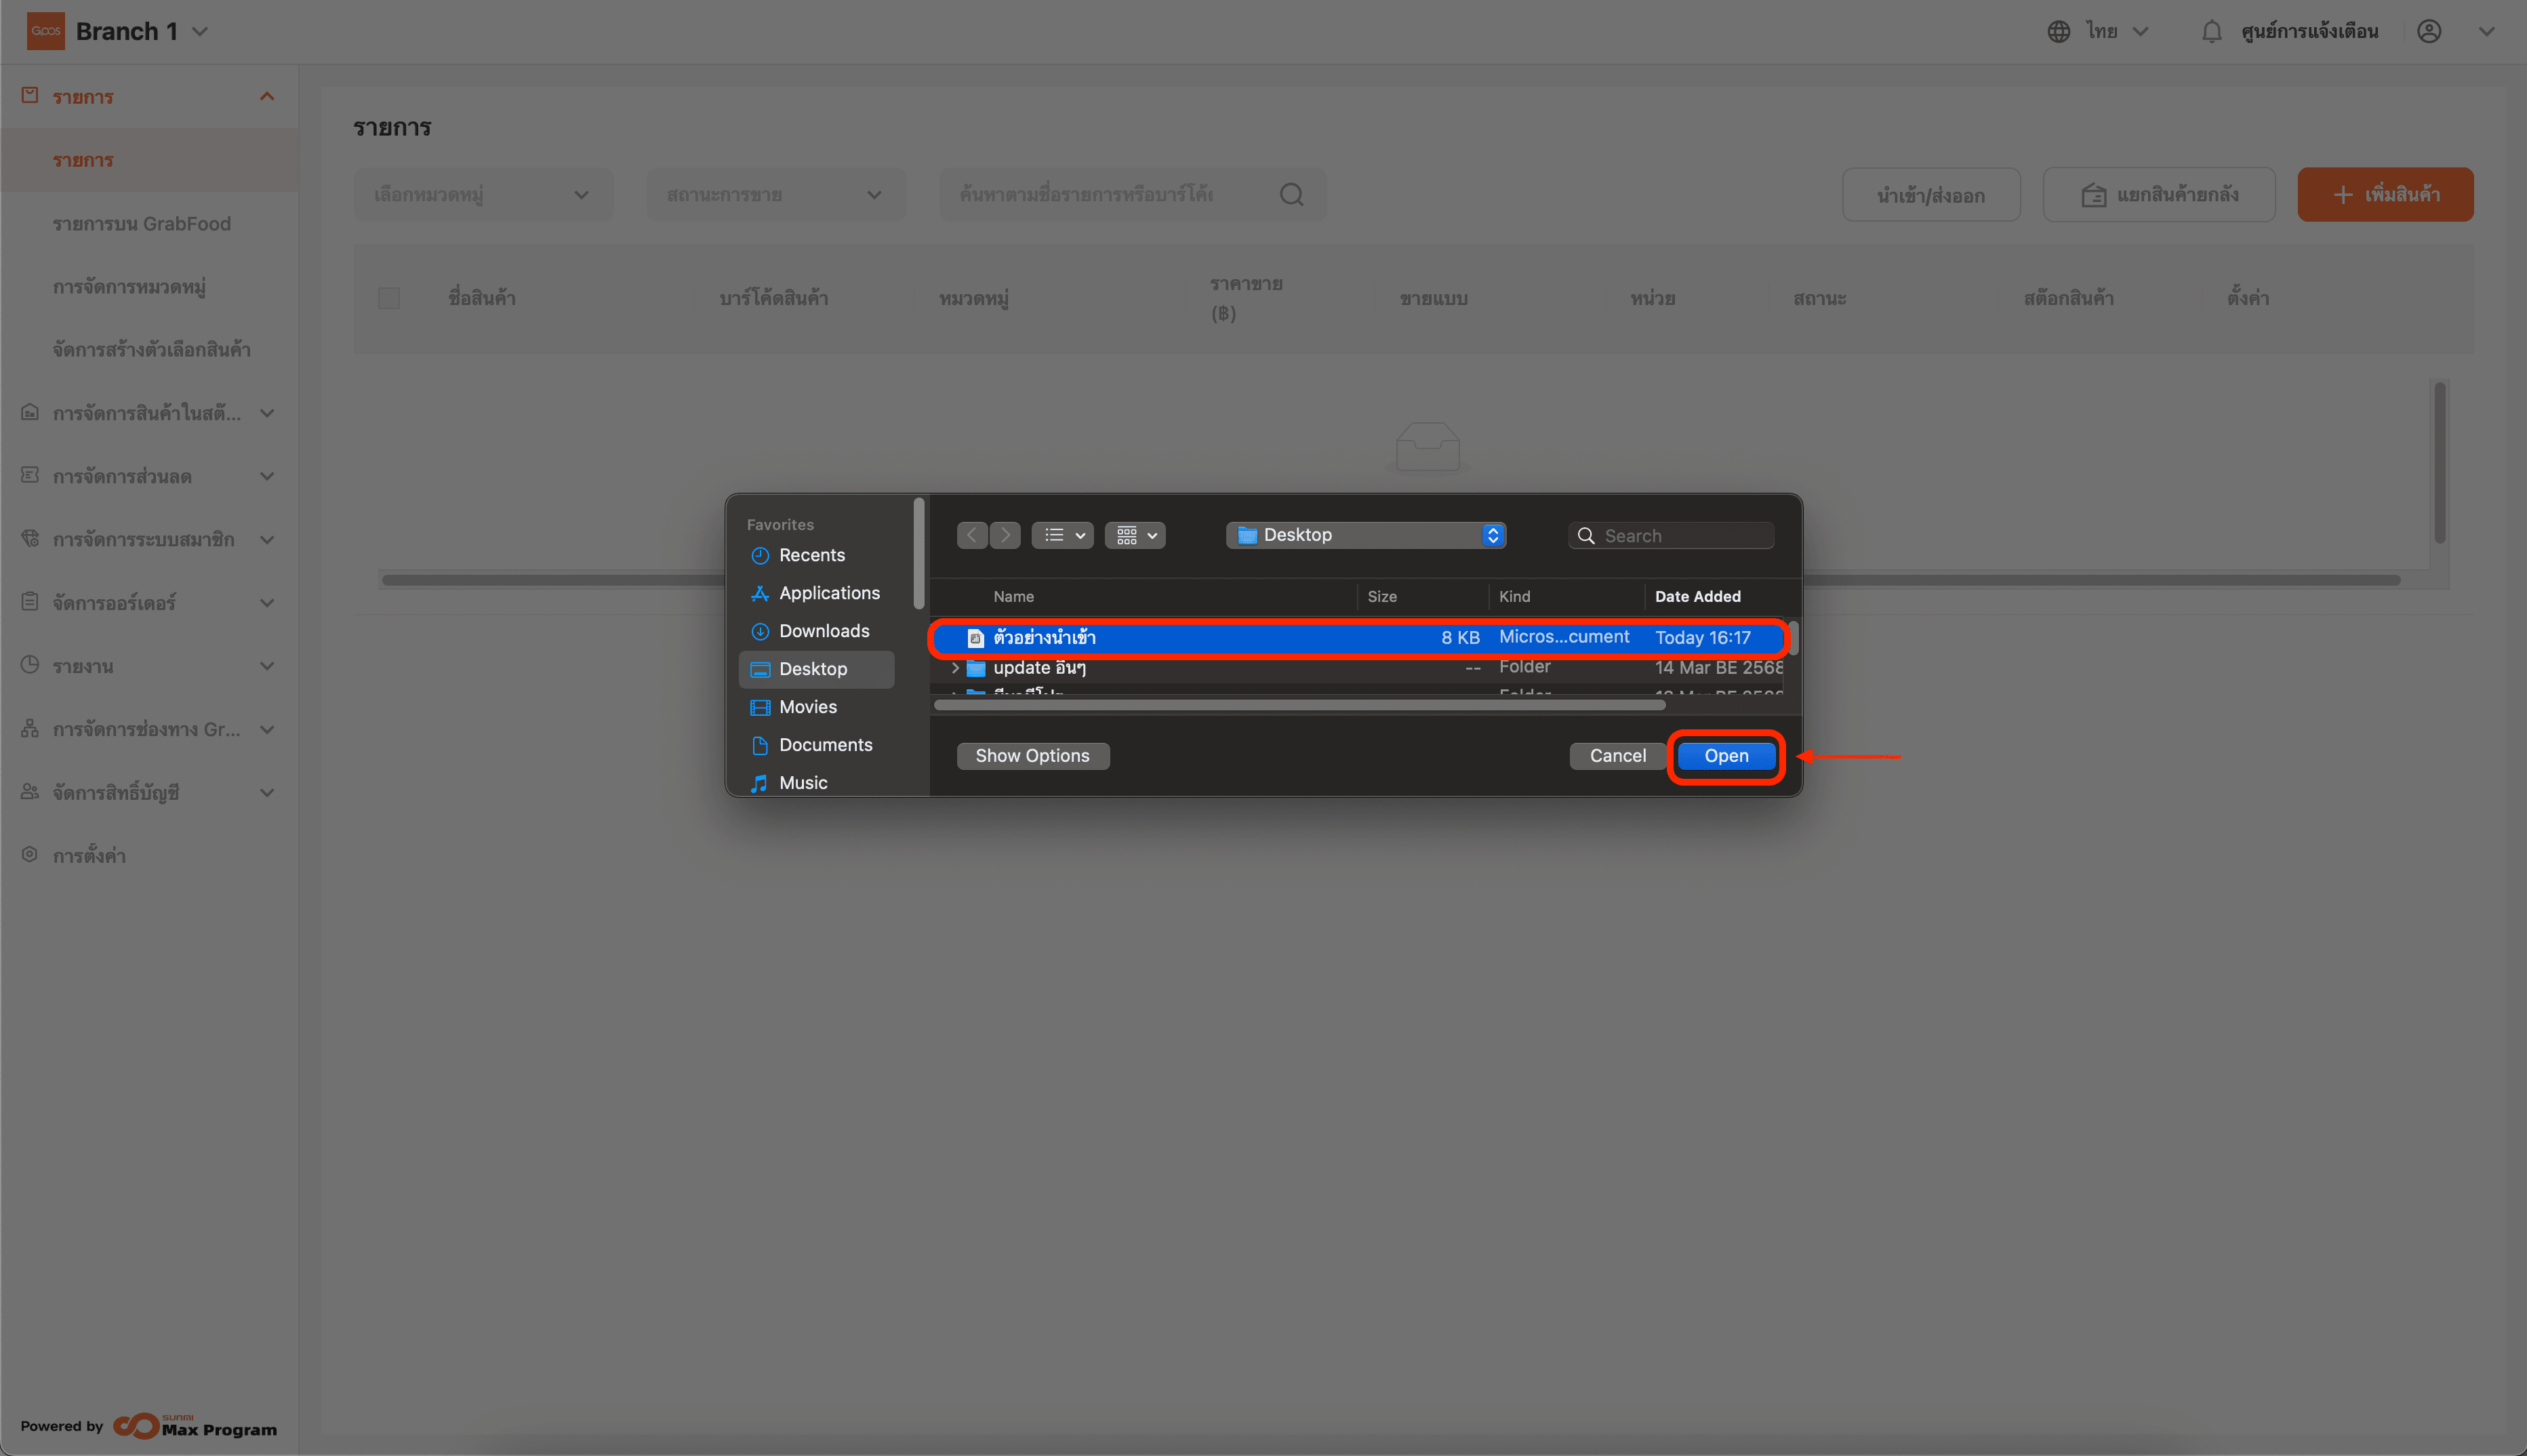
Task: Open the สถานะการขาย status dropdown
Action: pos(775,194)
